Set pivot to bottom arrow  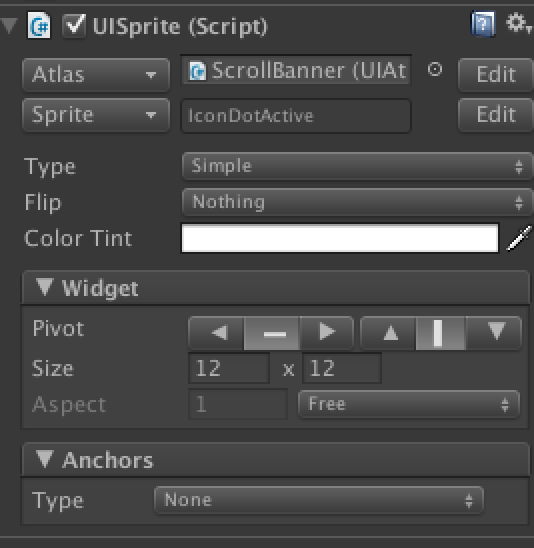pos(493,332)
